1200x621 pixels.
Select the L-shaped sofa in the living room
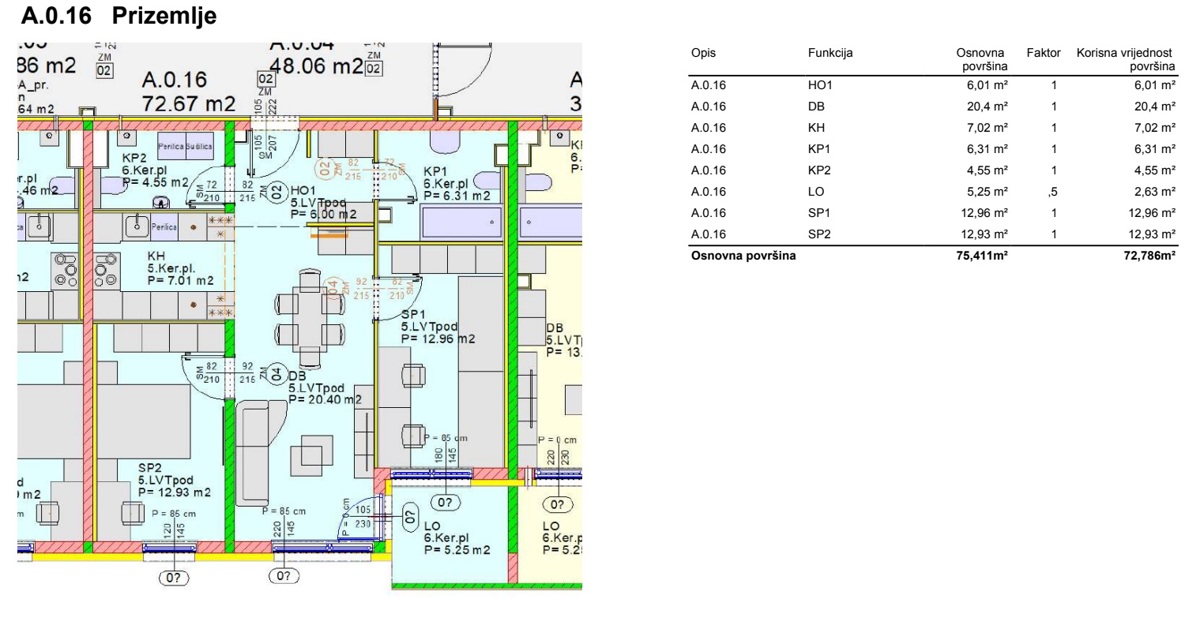coord(255,450)
